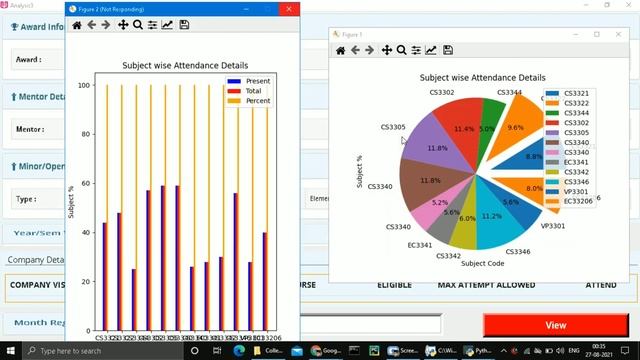Click the taskbar search box
640x360 pixels.
102,351
